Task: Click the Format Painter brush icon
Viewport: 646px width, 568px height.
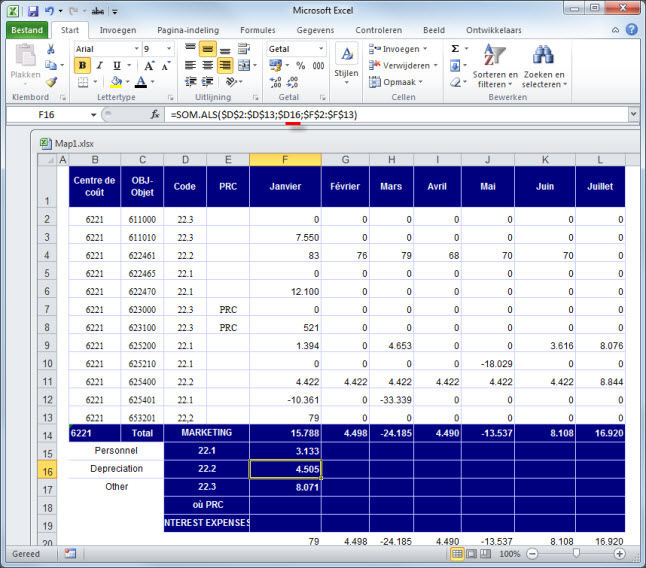Action: coord(51,82)
